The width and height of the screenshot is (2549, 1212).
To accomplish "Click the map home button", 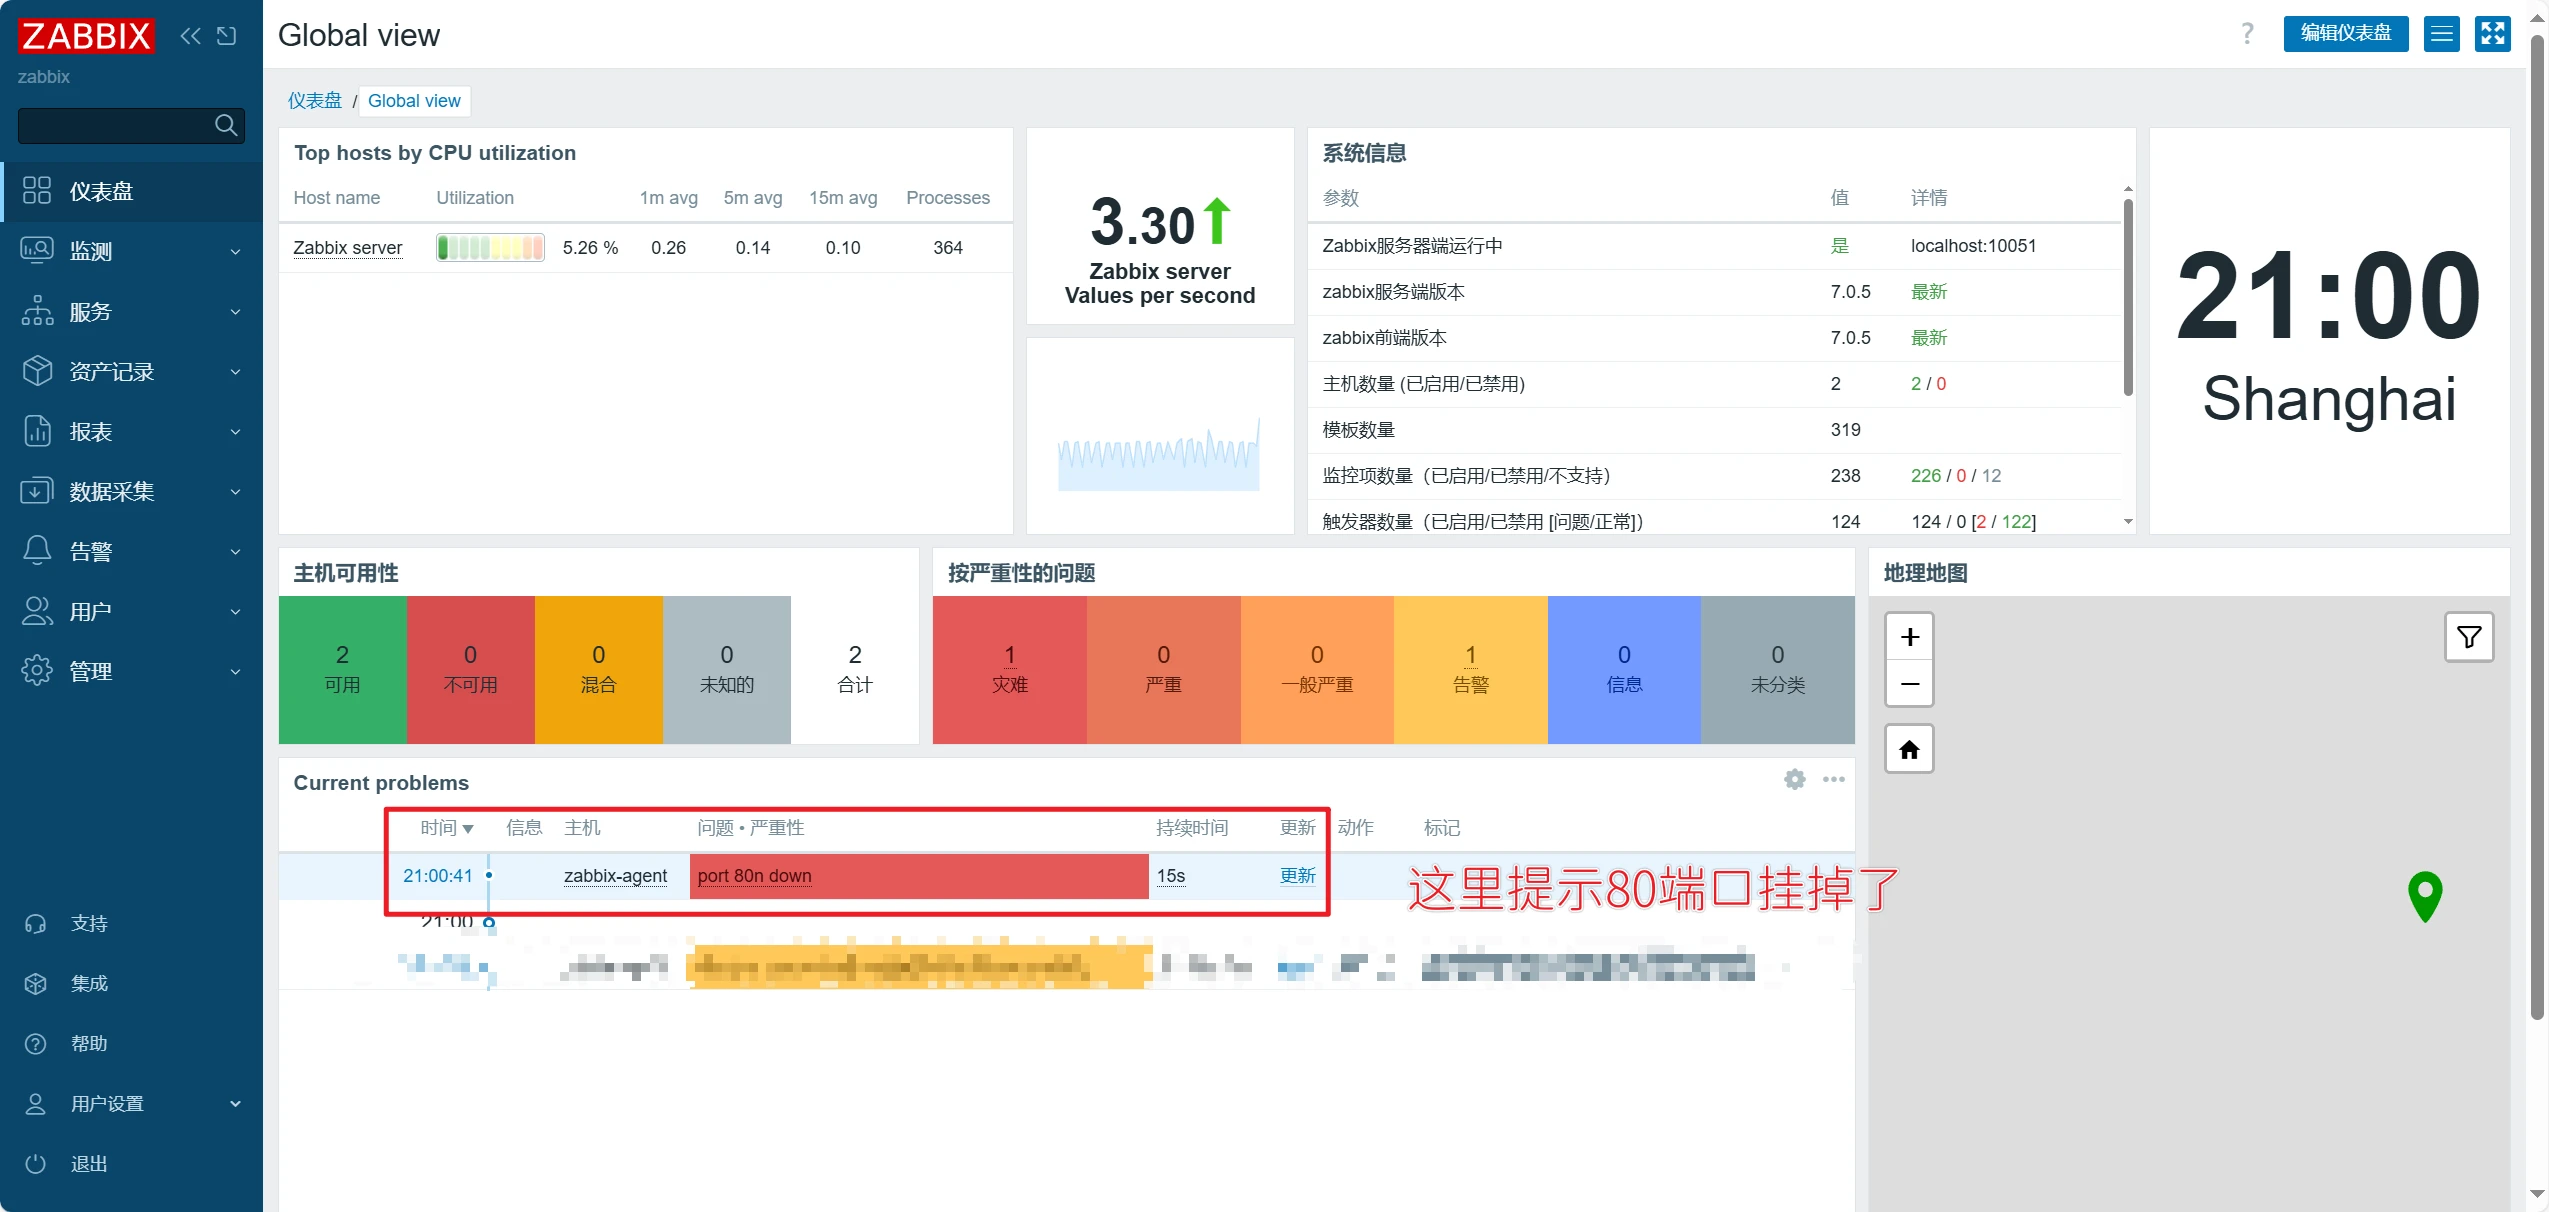I will click(x=1909, y=749).
